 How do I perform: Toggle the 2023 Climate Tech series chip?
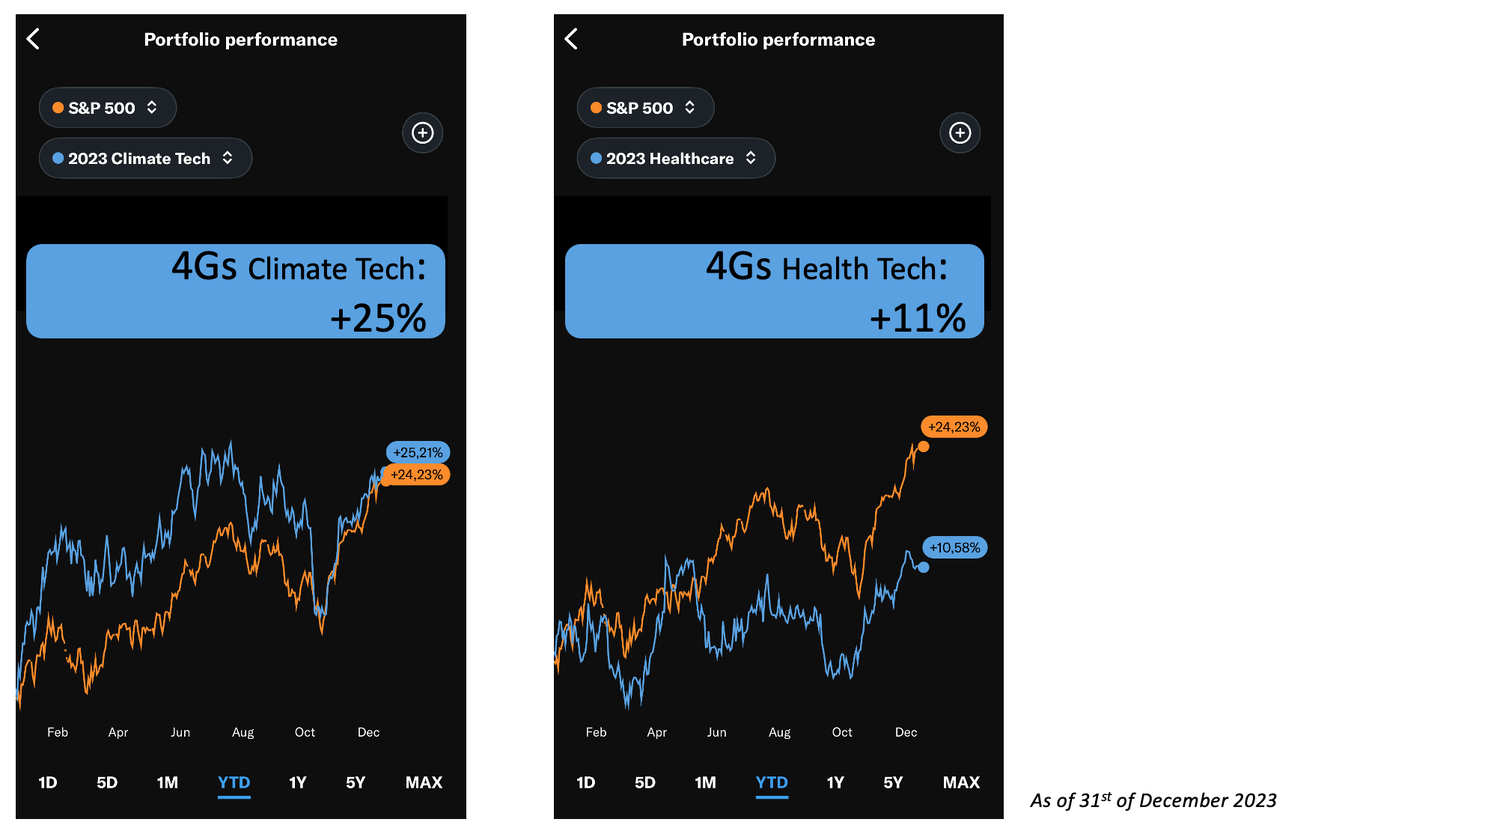(x=144, y=157)
